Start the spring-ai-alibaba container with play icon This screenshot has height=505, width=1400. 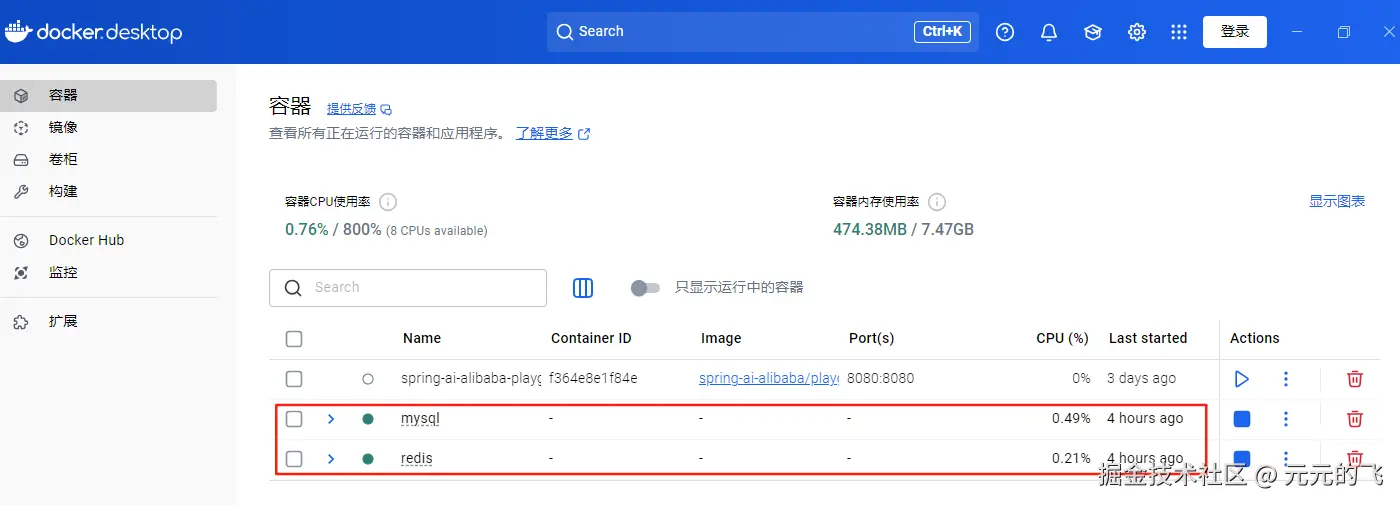[1242, 379]
